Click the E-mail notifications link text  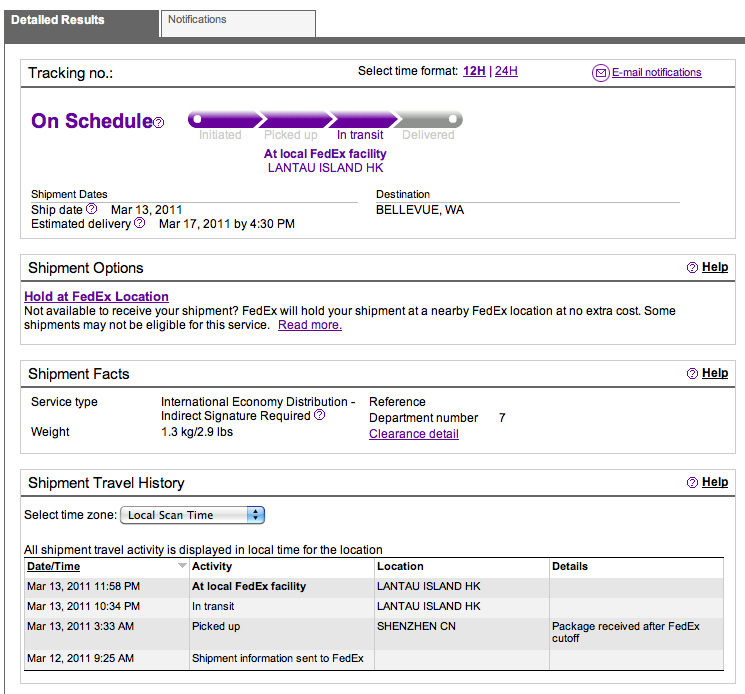point(656,72)
